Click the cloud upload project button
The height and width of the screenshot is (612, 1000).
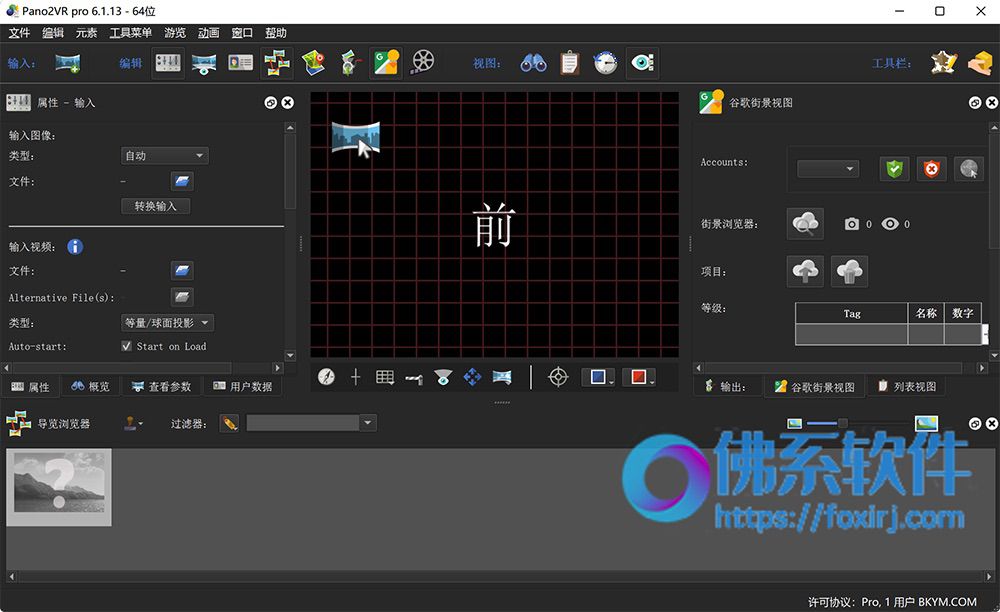click(x=805, y=272)
